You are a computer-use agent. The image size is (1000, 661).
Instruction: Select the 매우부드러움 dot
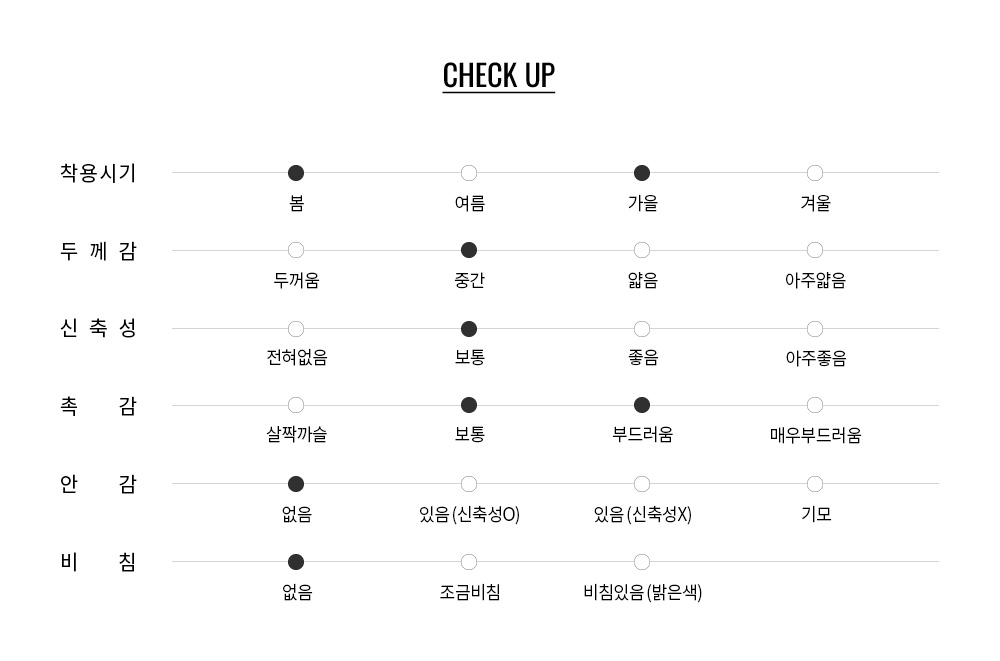(x=815, y=405)
